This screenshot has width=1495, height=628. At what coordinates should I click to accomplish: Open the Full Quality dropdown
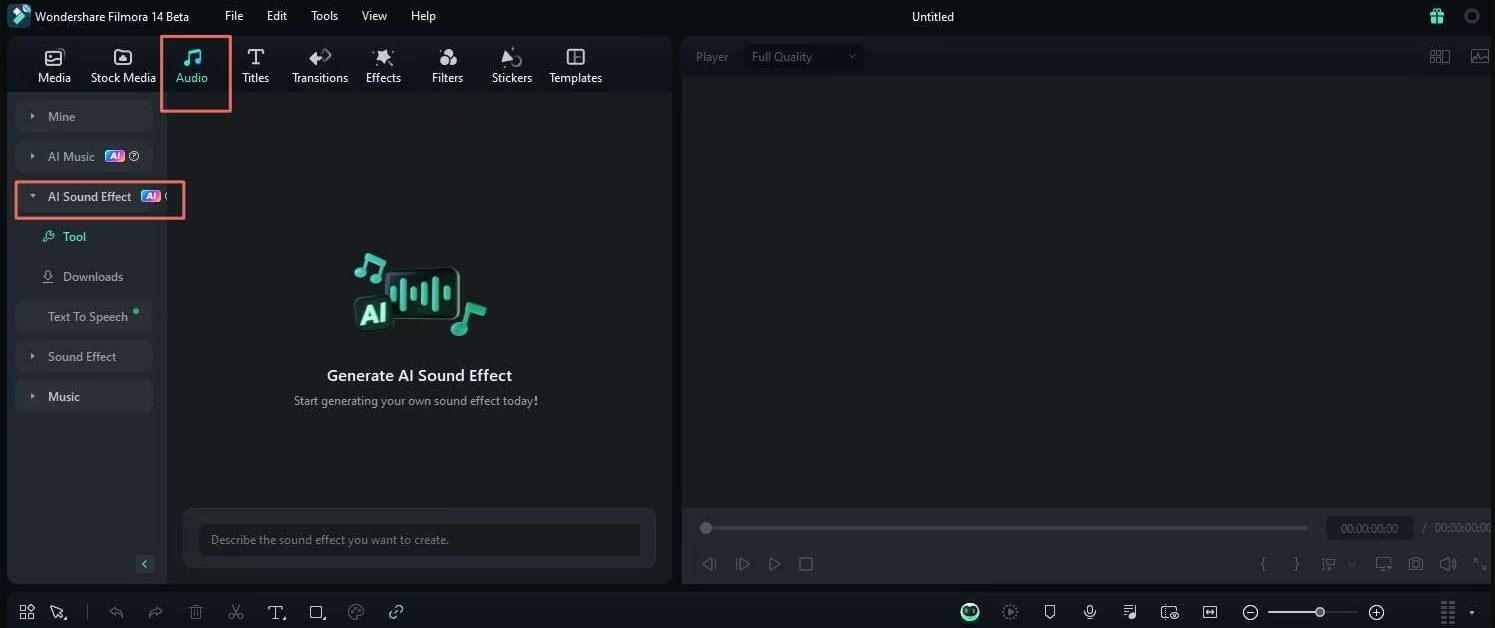pyautogui.click(x=804, y=57)
